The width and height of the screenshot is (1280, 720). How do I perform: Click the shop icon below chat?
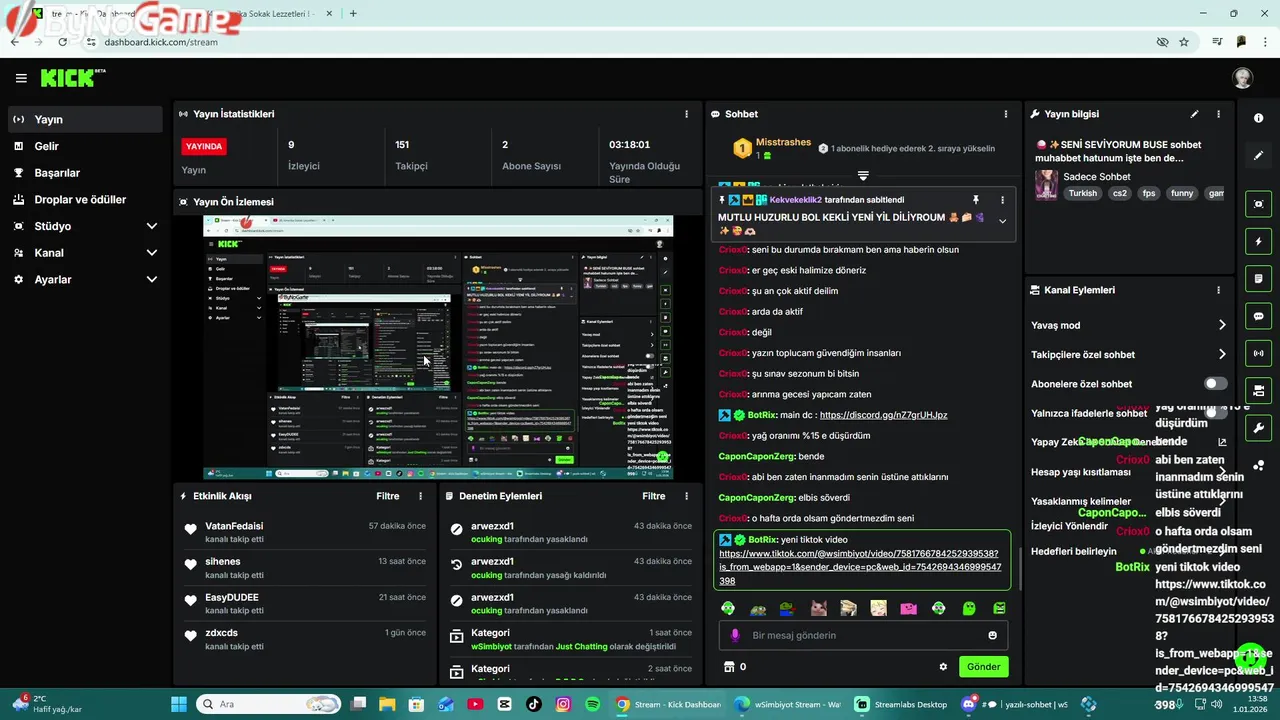[x=729, y=667]
